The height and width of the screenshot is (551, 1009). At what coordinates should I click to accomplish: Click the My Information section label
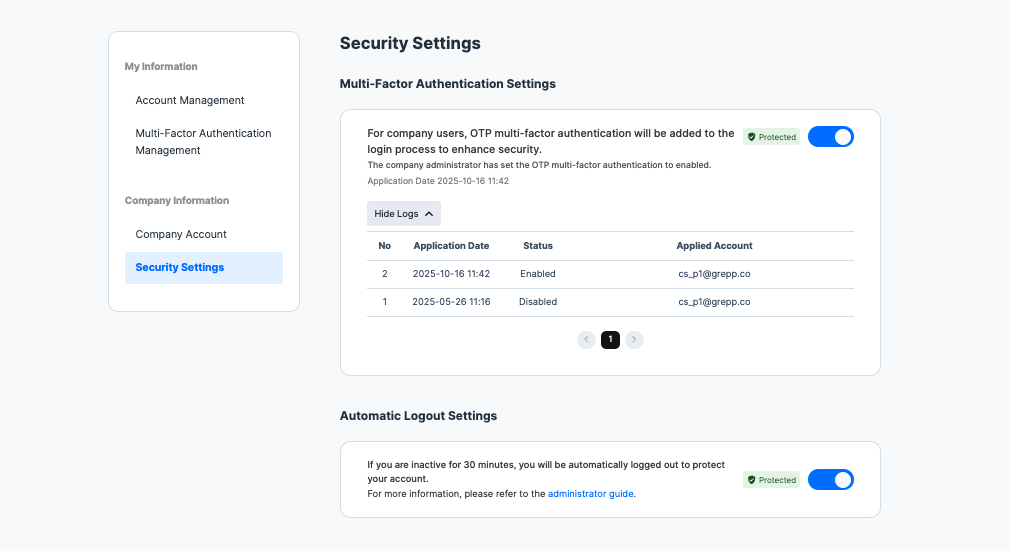pos(161,66)
